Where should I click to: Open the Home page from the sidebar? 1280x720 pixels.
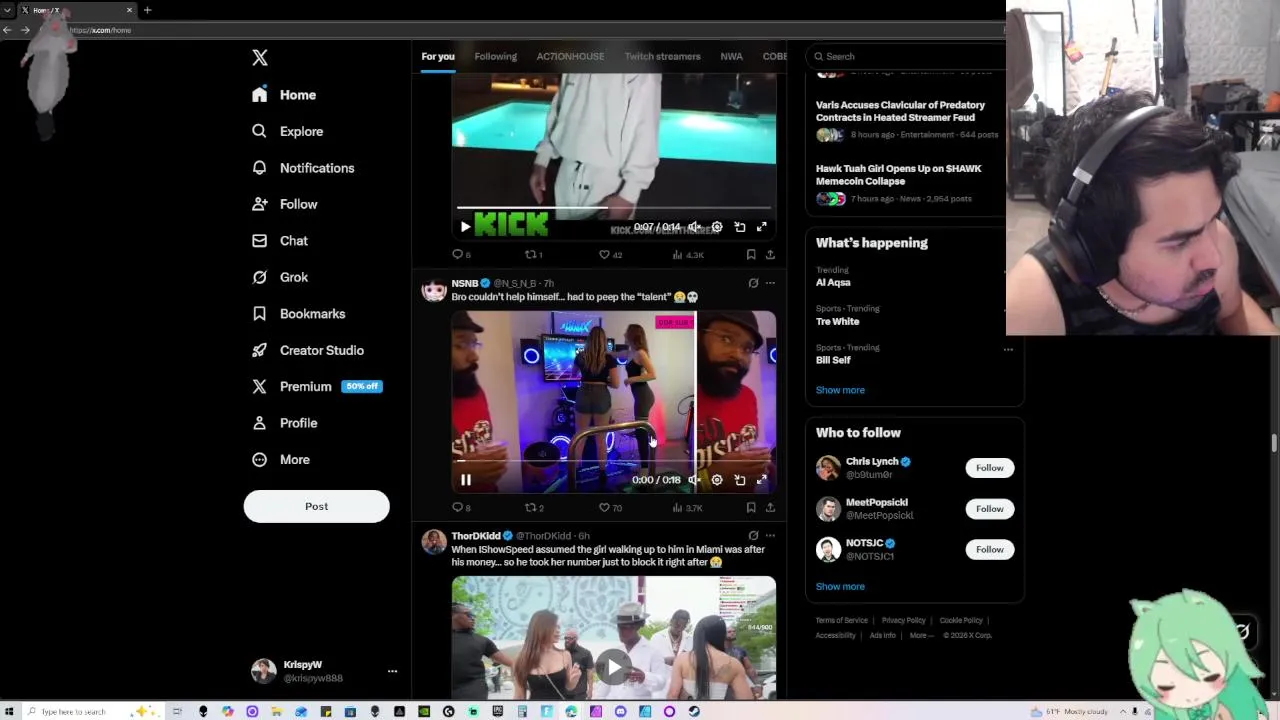(284, 95)
